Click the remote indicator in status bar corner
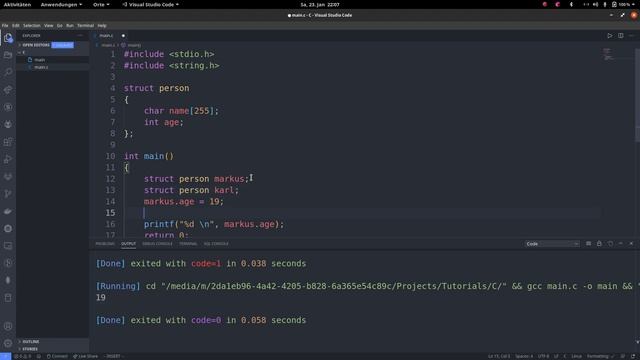Image resolution: width=640 pixels, height=360 pixels. pyautogui.click(x=5, y=356)
